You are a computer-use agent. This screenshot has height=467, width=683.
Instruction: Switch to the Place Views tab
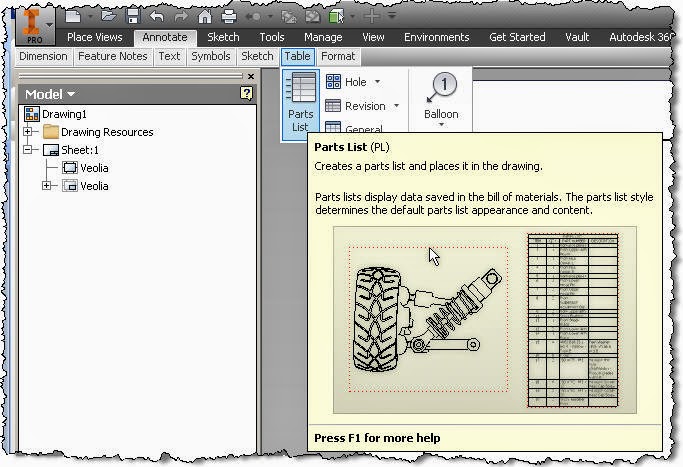click(95, 37)
